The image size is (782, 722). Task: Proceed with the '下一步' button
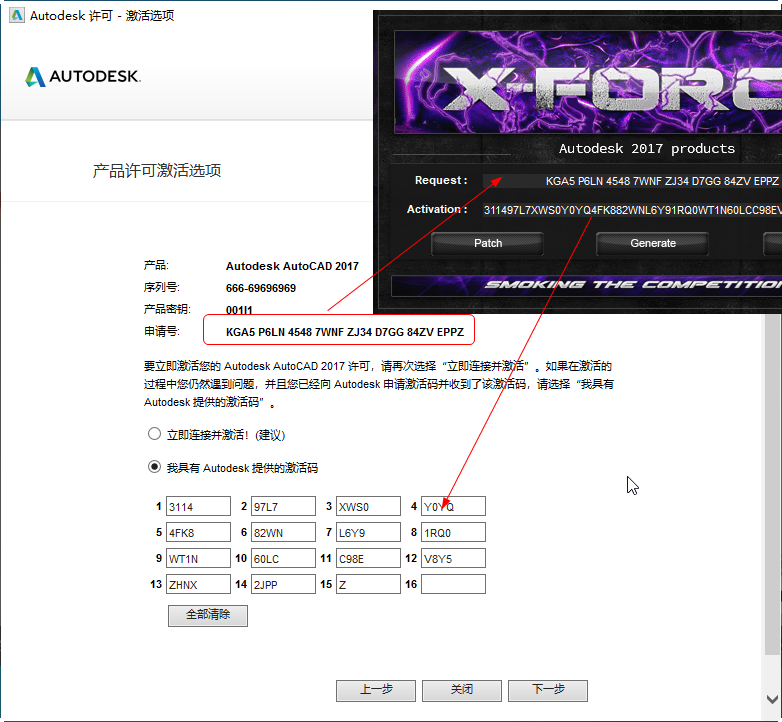coord(547,690)
